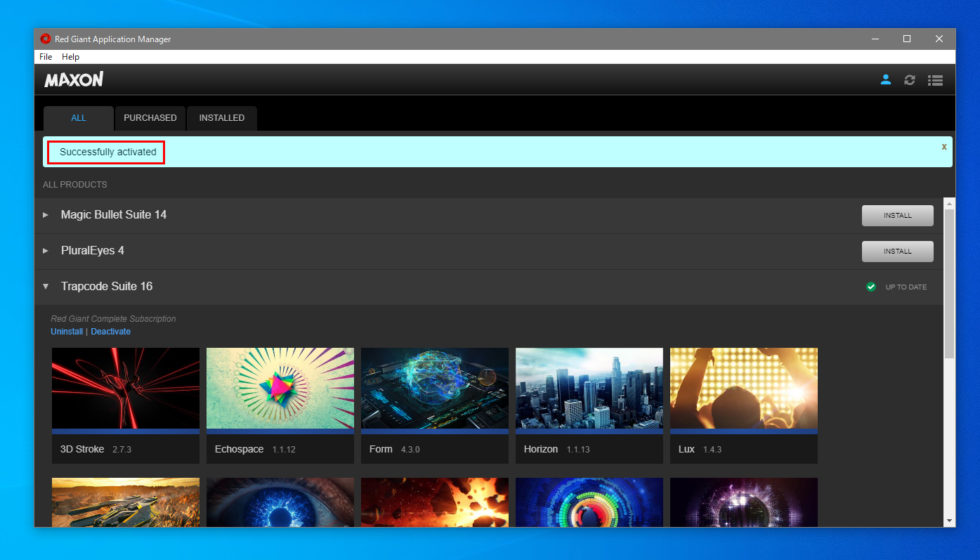Dismiss the Successfully activated banner
The width and height of the screenshot is (980, 560).
coord(944,146)
